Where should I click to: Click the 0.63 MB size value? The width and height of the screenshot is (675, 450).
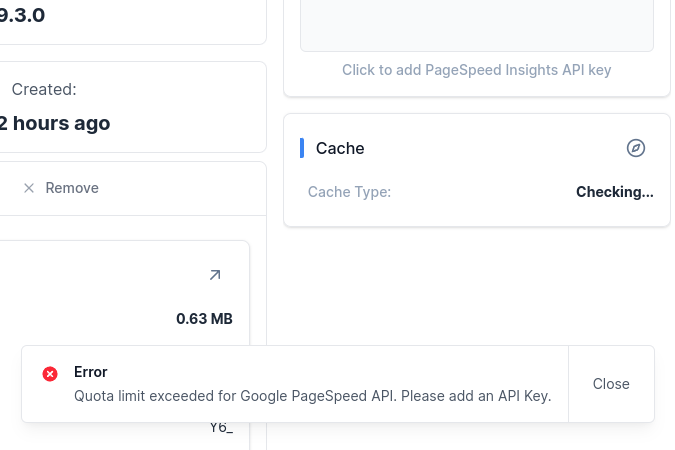pos(204,319)
